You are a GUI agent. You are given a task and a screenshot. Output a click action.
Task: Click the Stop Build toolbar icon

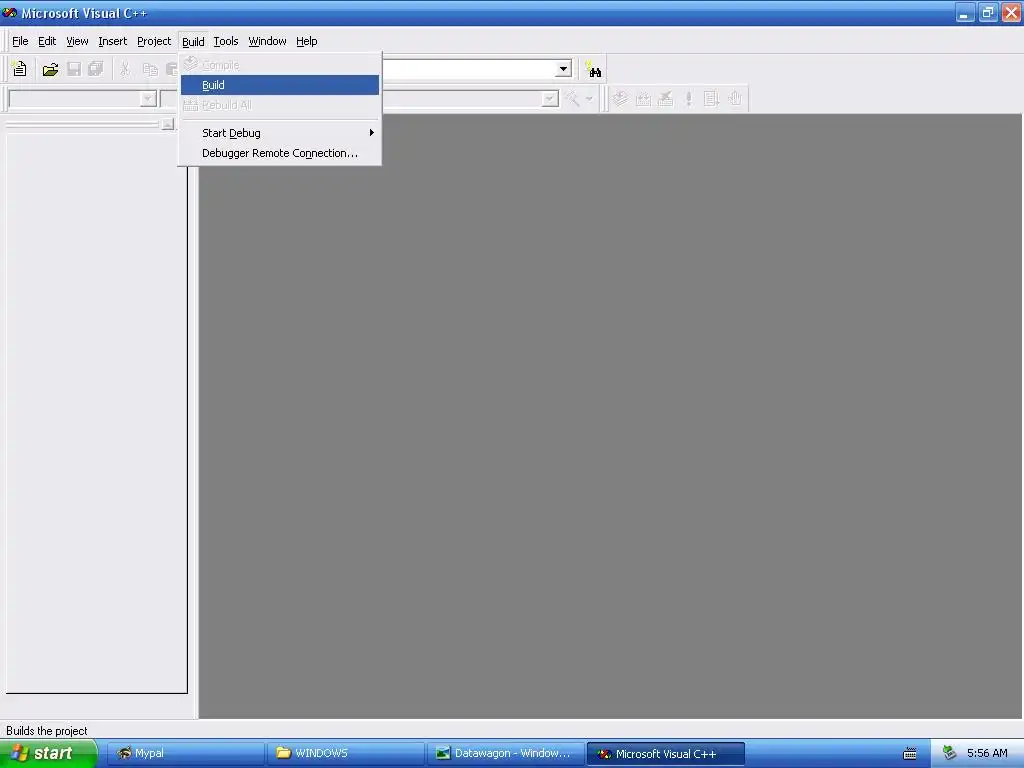point(665,99)
